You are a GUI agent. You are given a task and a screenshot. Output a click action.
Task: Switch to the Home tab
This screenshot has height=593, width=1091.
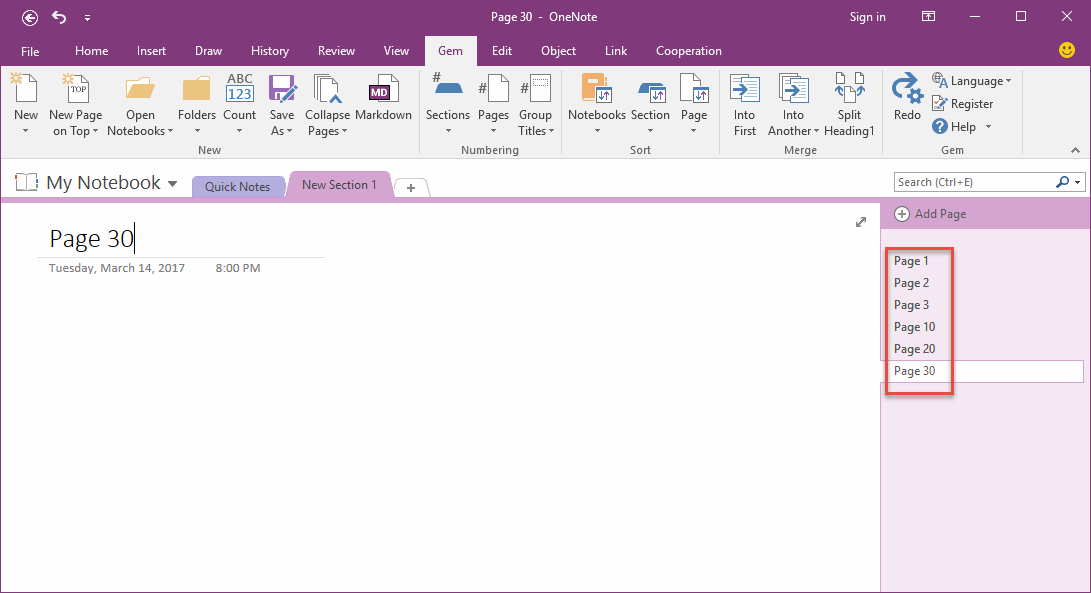(91, 51)
